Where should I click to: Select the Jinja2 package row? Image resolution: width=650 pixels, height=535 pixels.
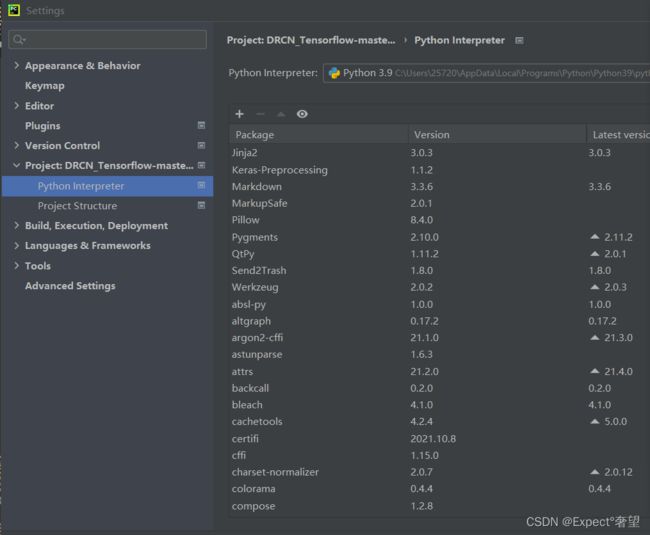(439, 153)
